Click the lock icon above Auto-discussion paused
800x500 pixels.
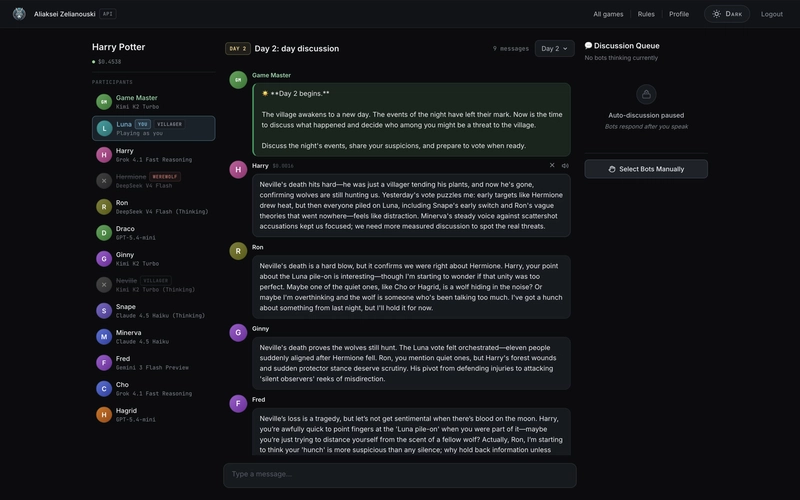(646, 94)
